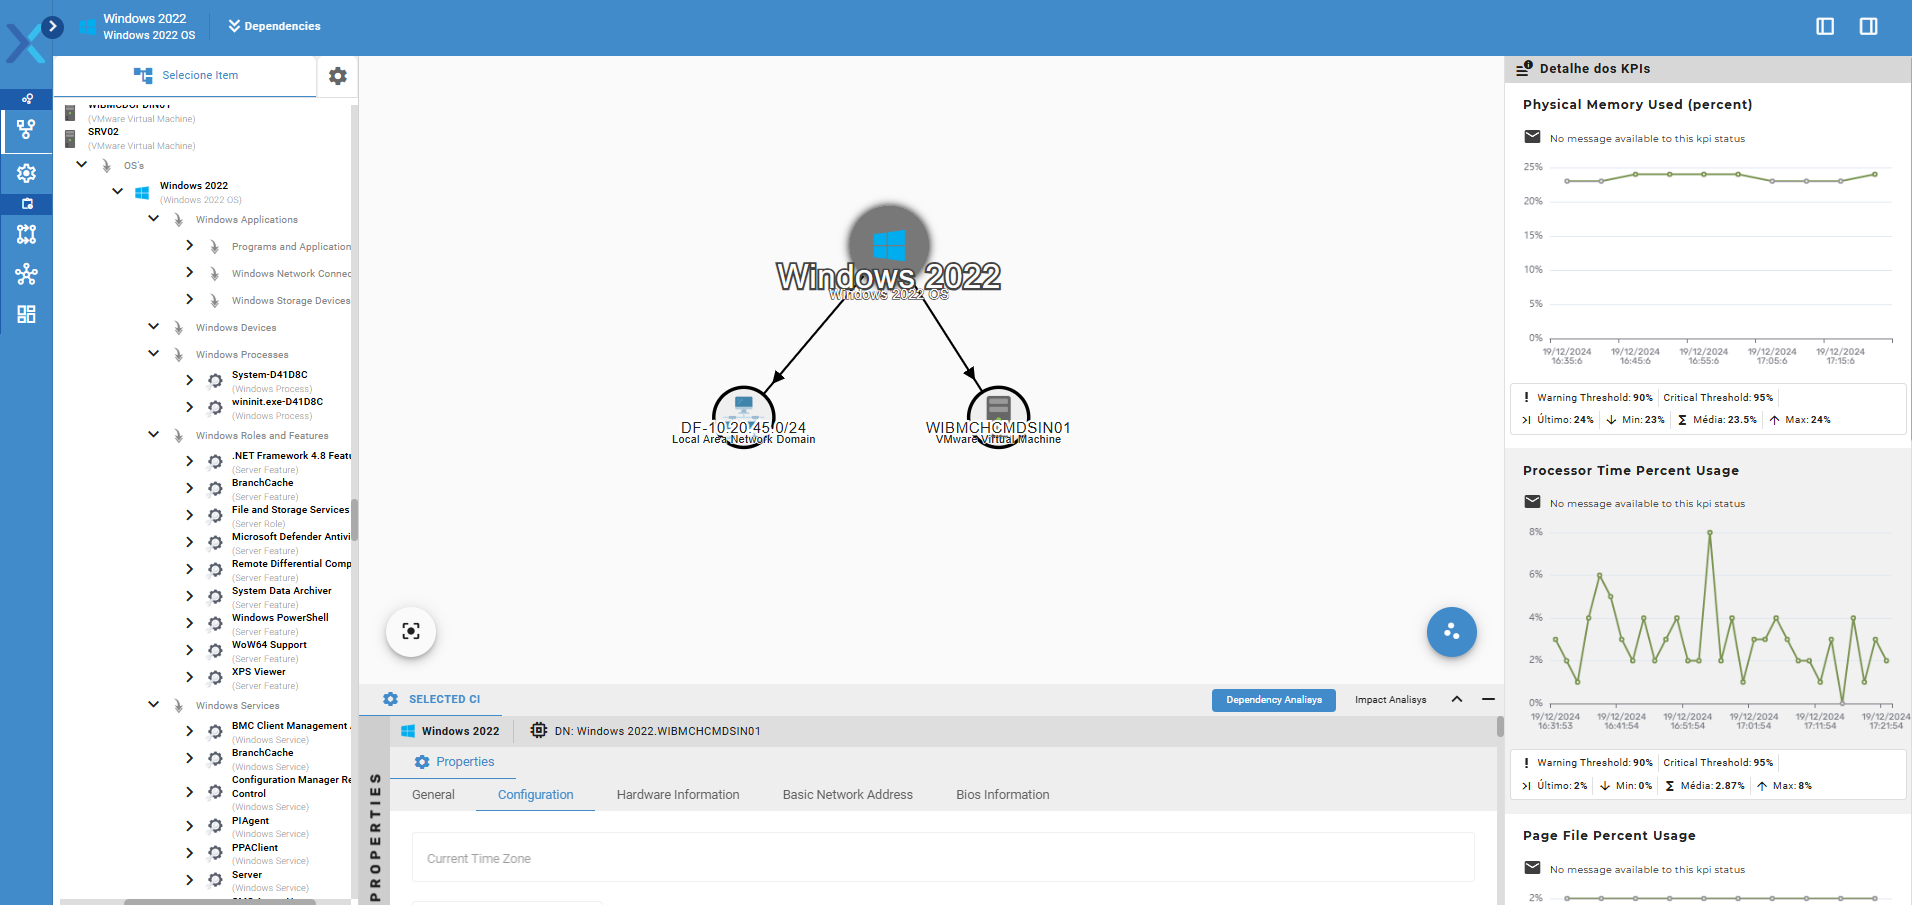This screenshot has width=1912, height=905.
Task: Click Dependency Analisys button
Action: point(1274,700)
